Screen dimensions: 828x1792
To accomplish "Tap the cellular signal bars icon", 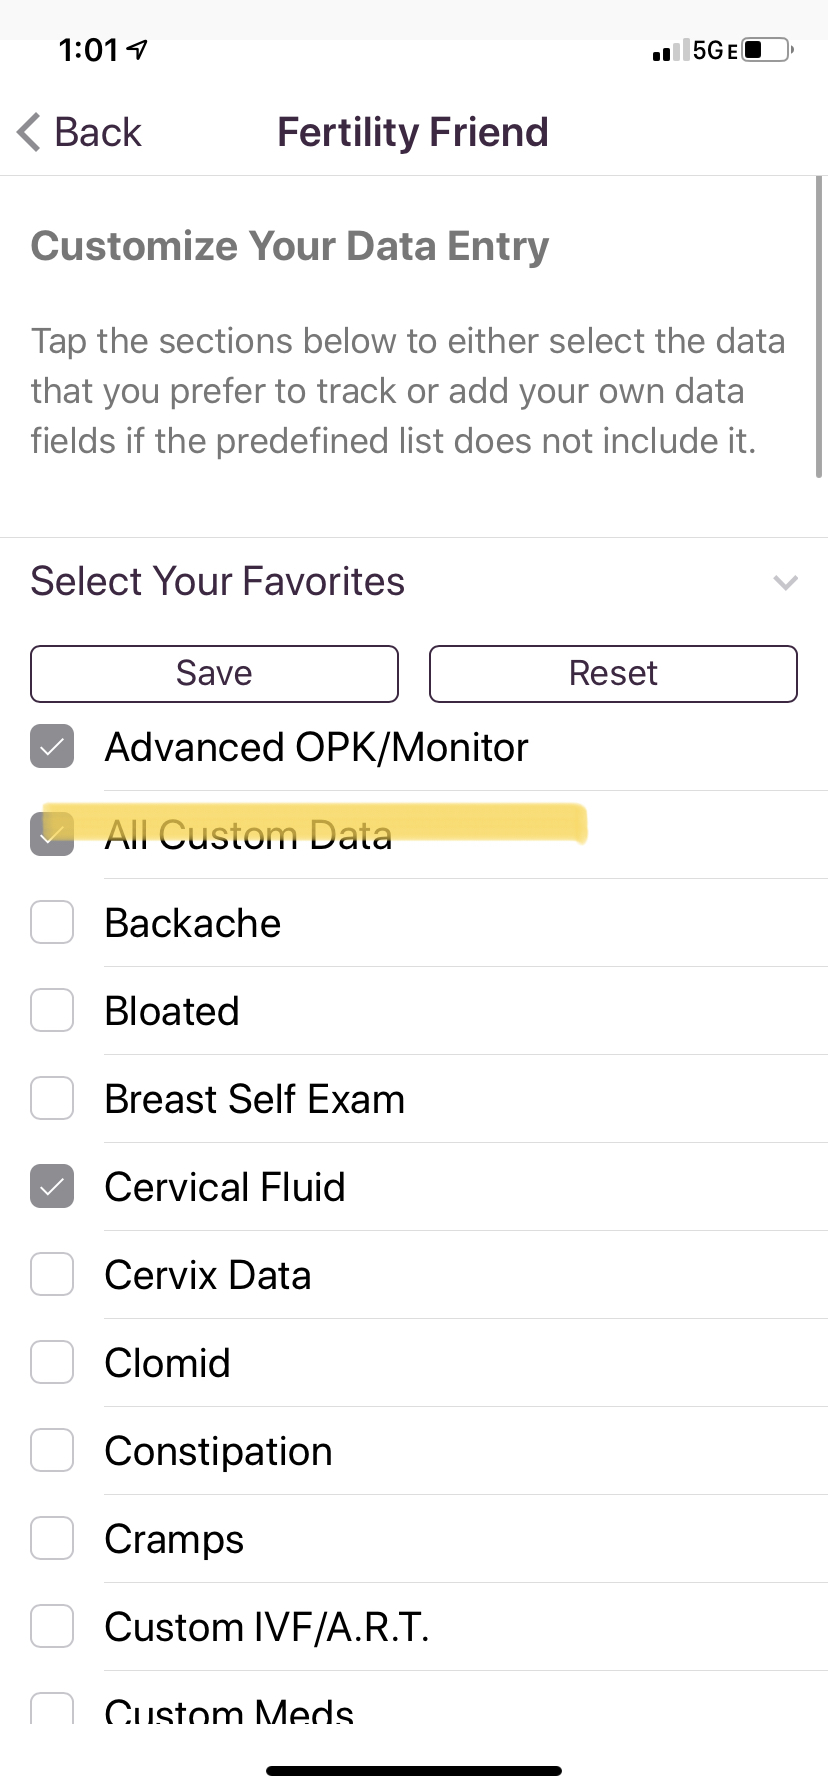I will pos(670,51).
